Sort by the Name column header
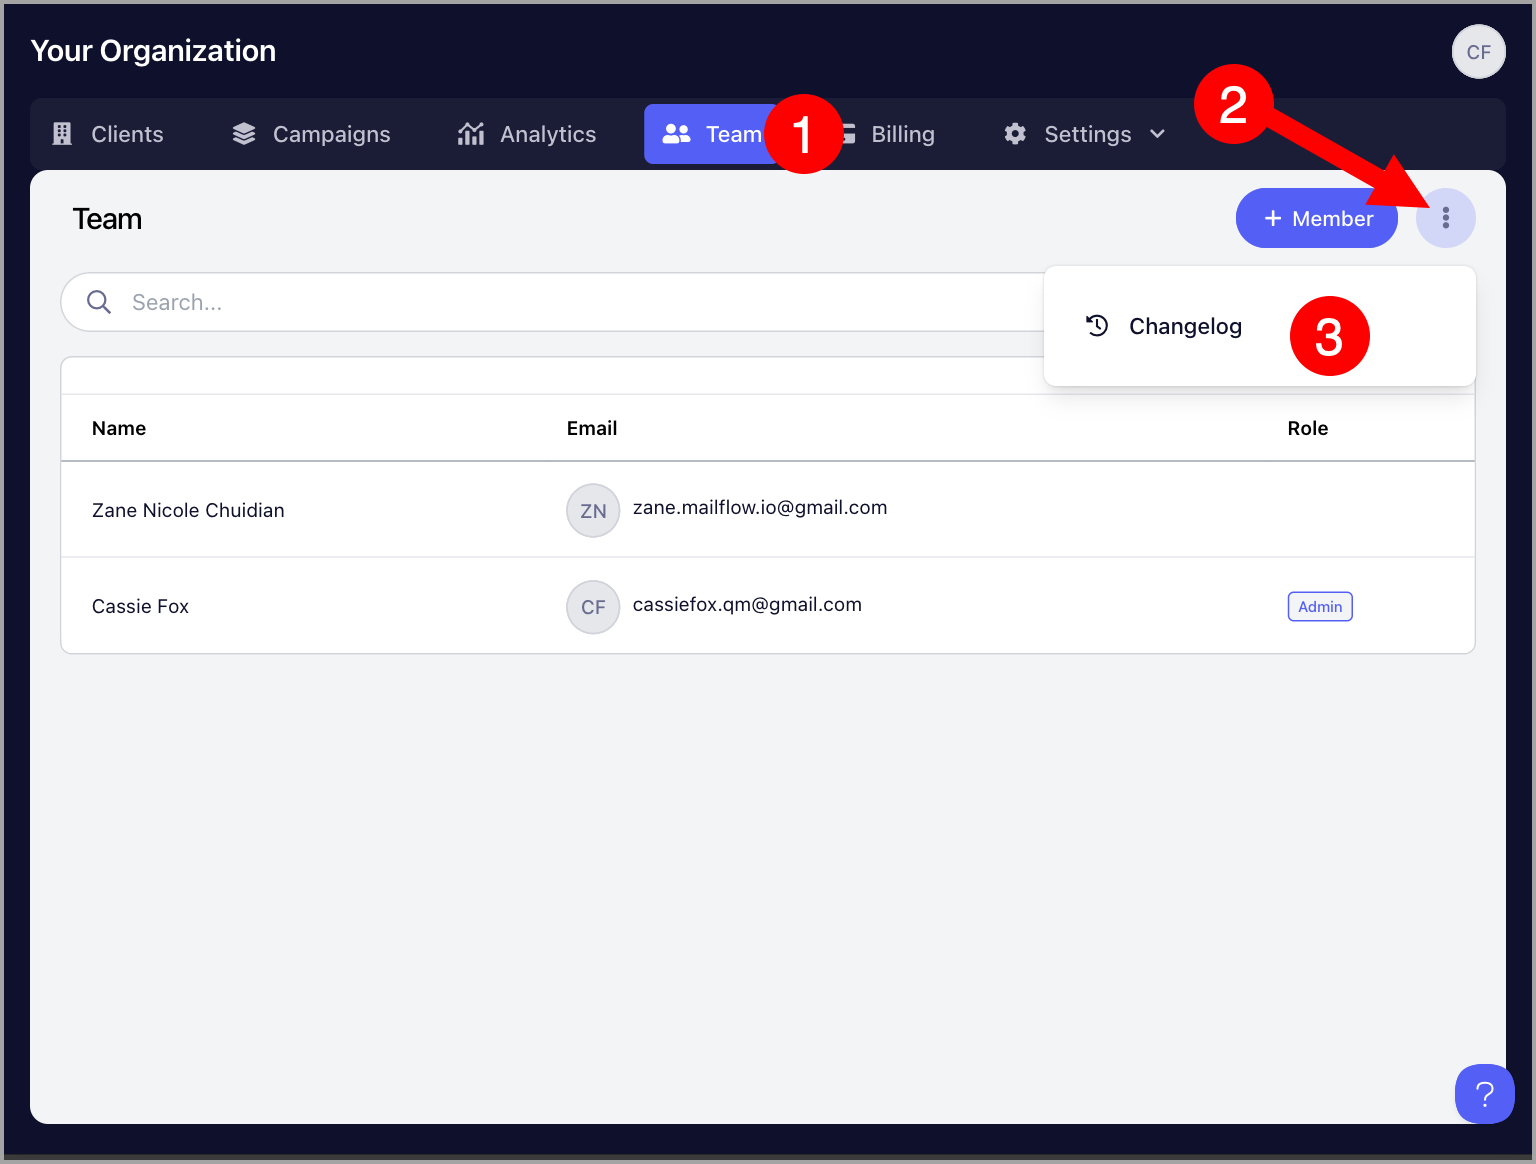The image size is (1536, 1164). [119, 428]
